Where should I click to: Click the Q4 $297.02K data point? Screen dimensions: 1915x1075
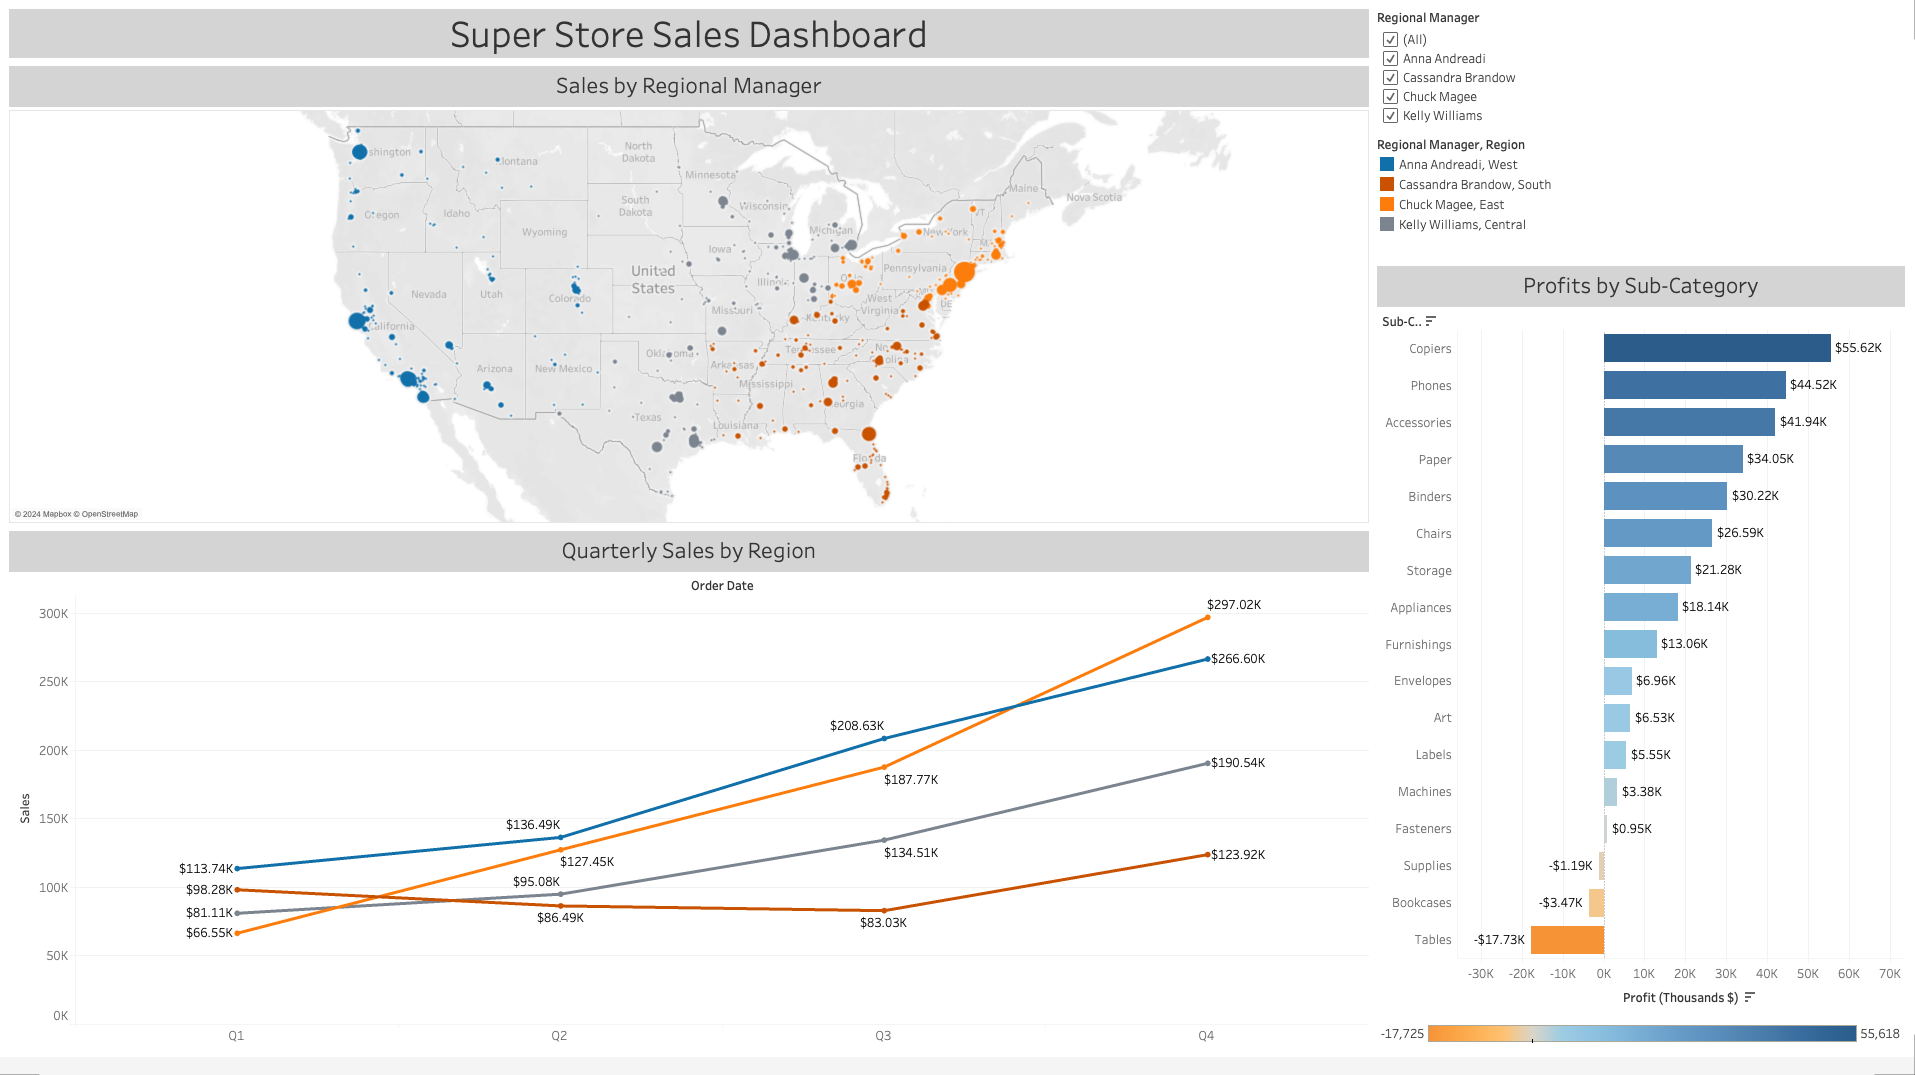pyautogui.click(x=1206, y=616)
